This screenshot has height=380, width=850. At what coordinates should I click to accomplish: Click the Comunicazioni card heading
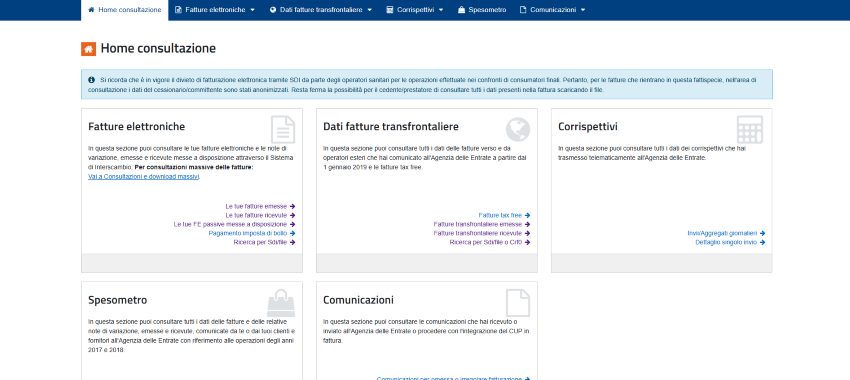click(x=358, y=300)
